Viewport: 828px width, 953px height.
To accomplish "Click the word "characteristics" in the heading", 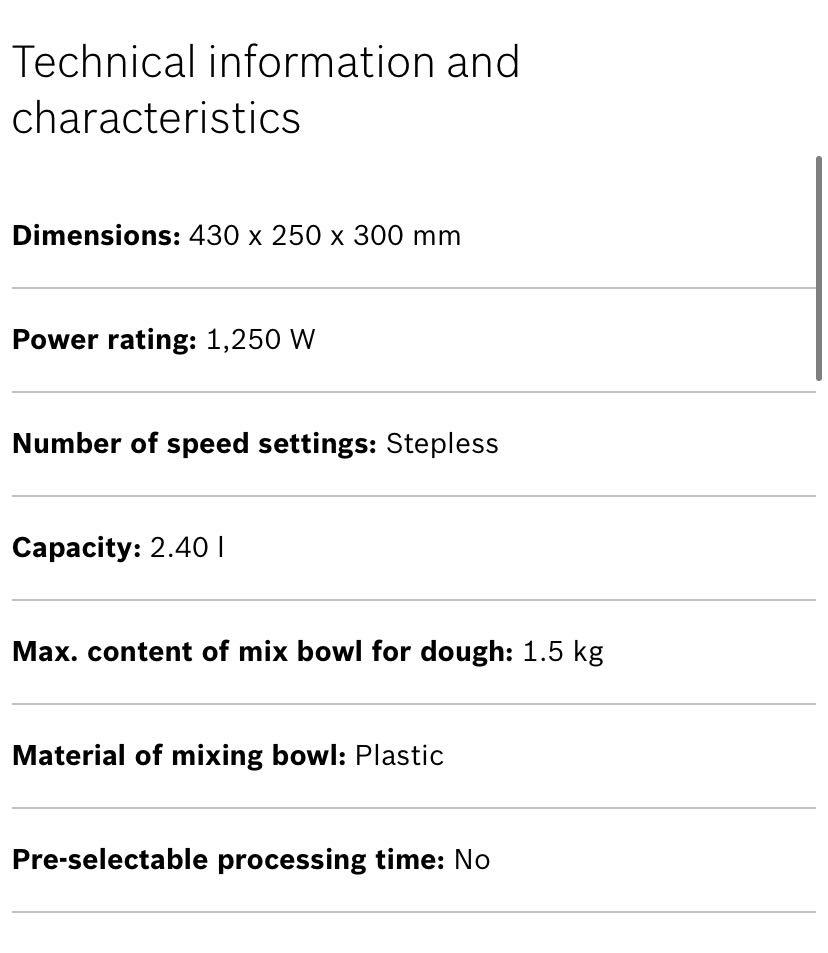I will tap(156, 118).
